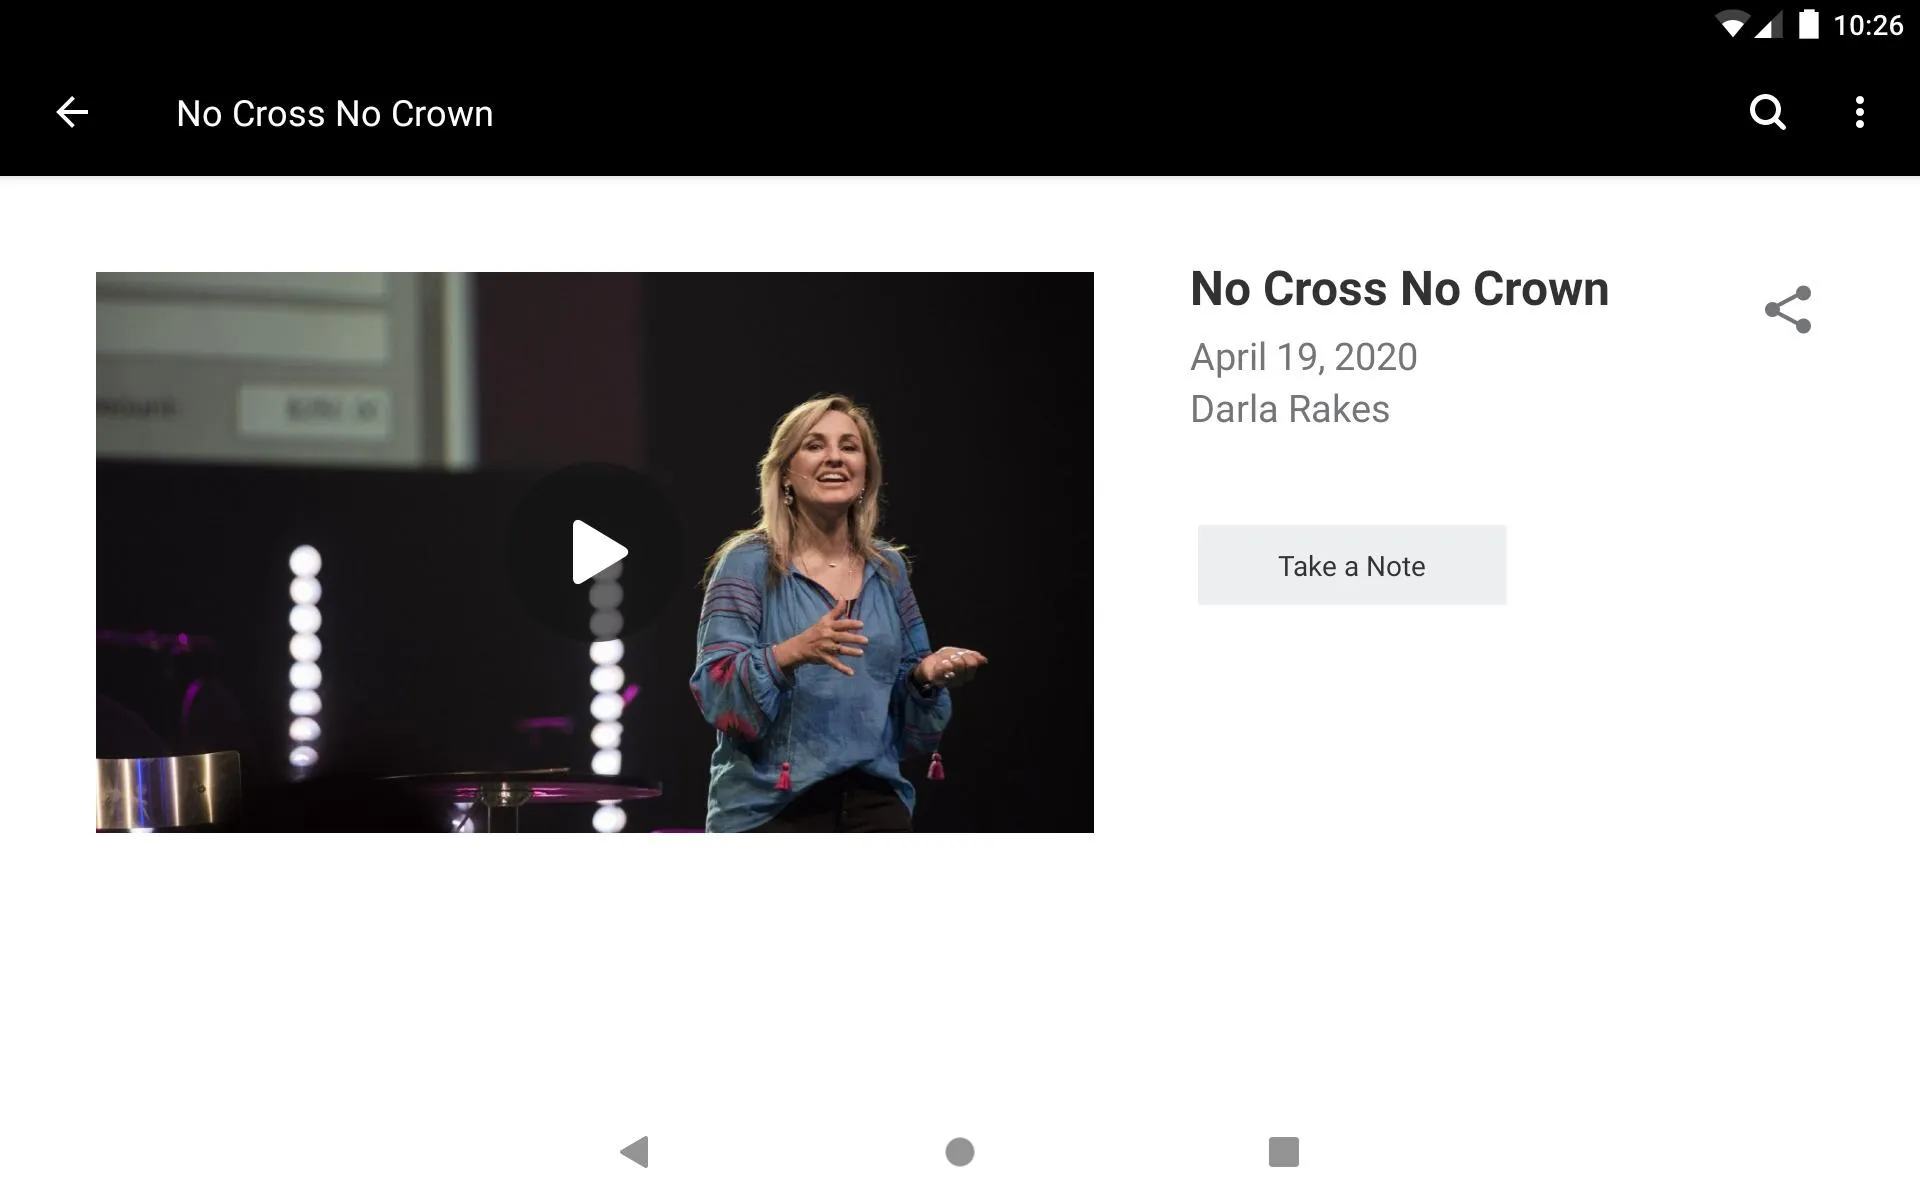Click the search icon in toolbar
Image resolution: width=1920 pixels, height=1200 pixels.
tap(1769, 113)
